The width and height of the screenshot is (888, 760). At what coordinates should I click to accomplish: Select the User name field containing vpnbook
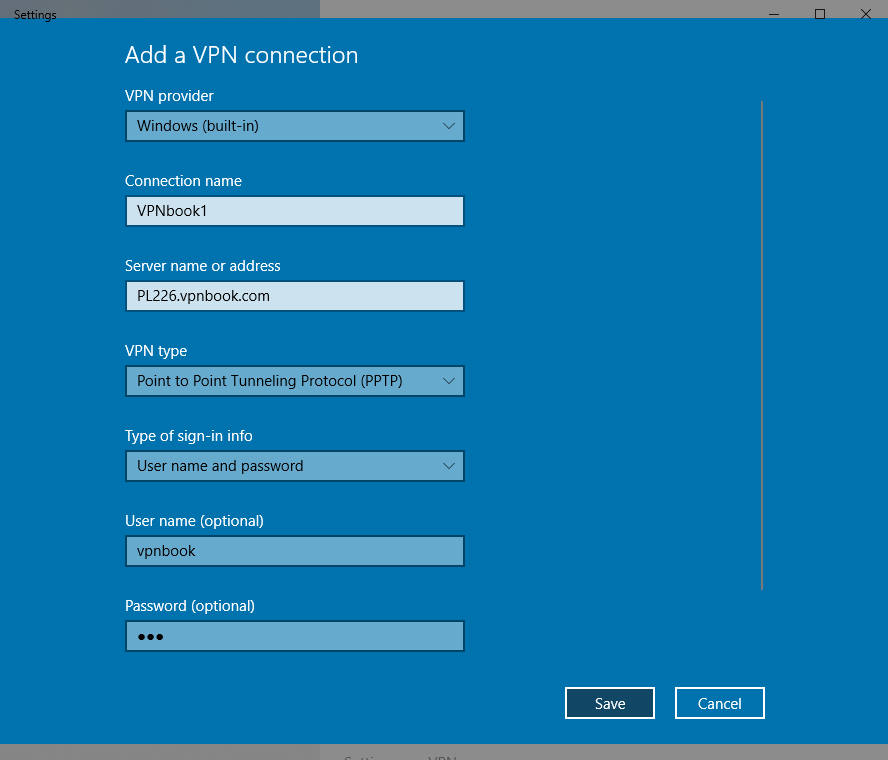click(x=294, y=551)
